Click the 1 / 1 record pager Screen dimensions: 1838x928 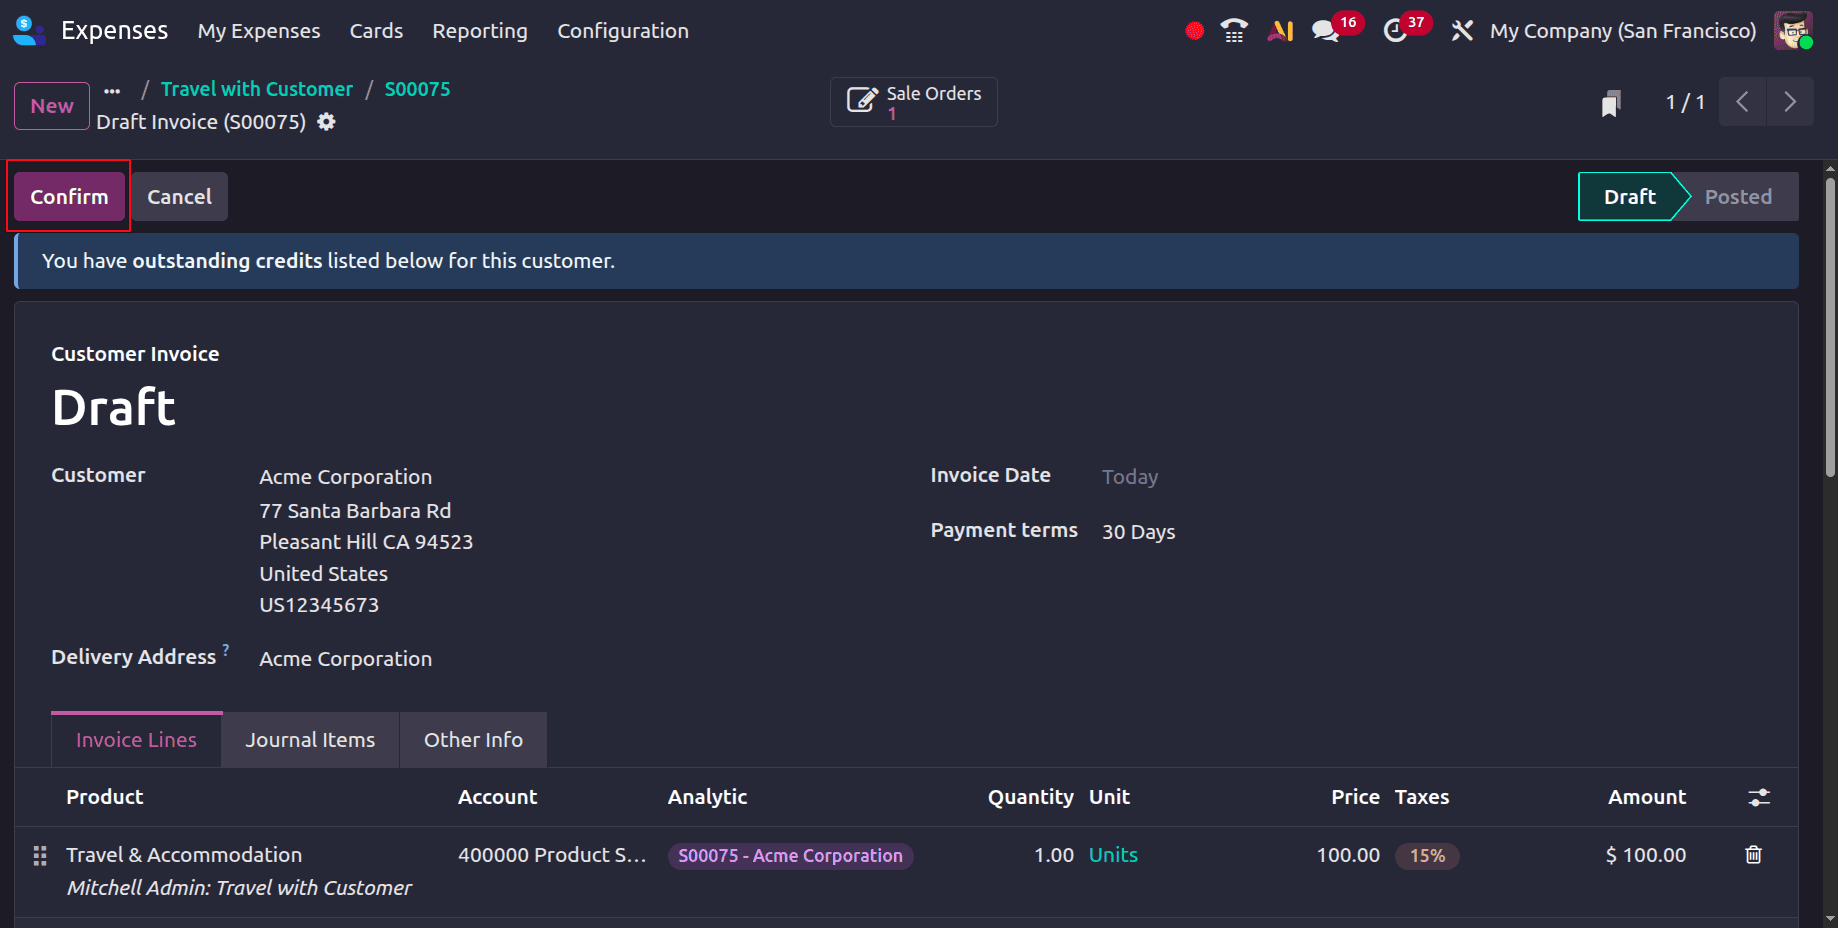point(1685,102)
